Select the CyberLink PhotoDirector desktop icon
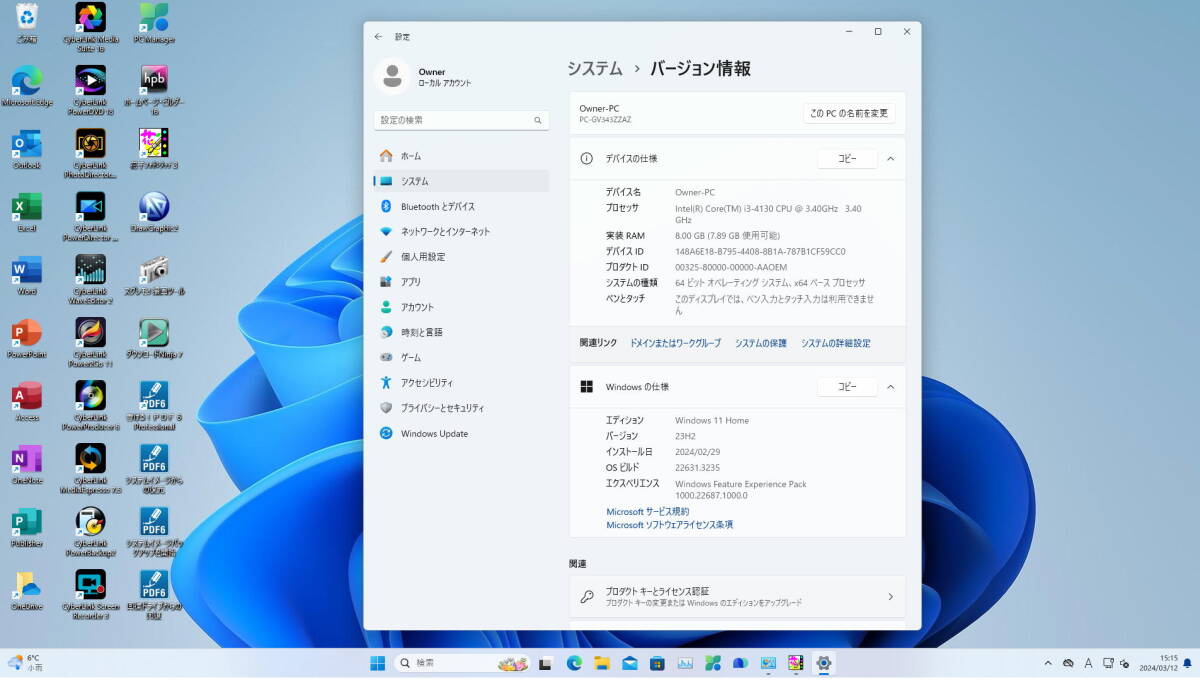The width and height of the screenshot is (1200, 680). (90, 153)
